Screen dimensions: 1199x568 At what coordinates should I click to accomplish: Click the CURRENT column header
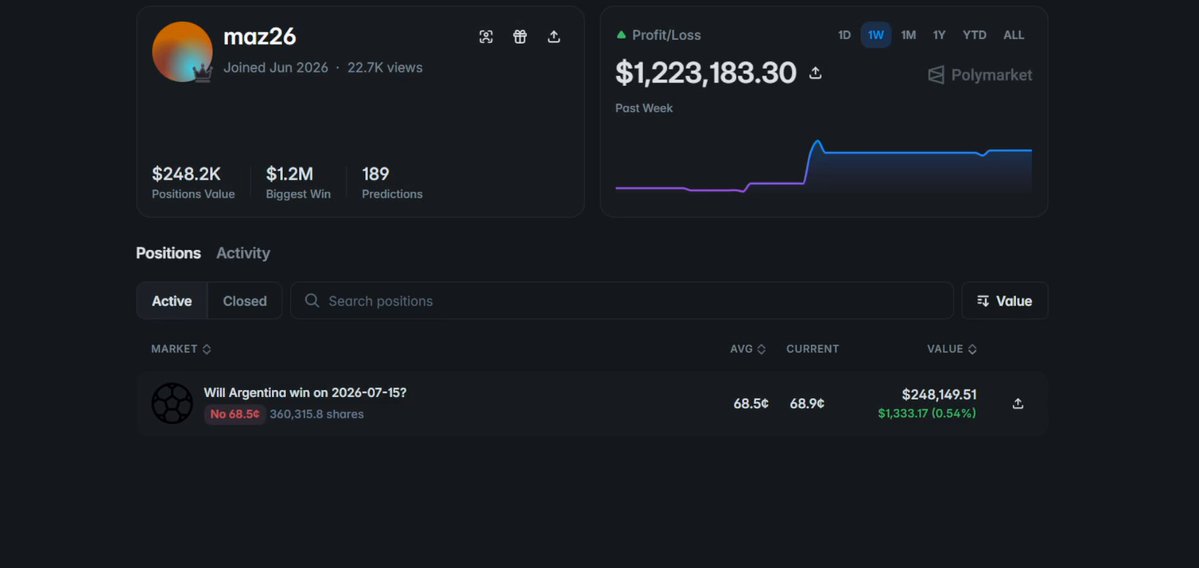tap(812, 349)
